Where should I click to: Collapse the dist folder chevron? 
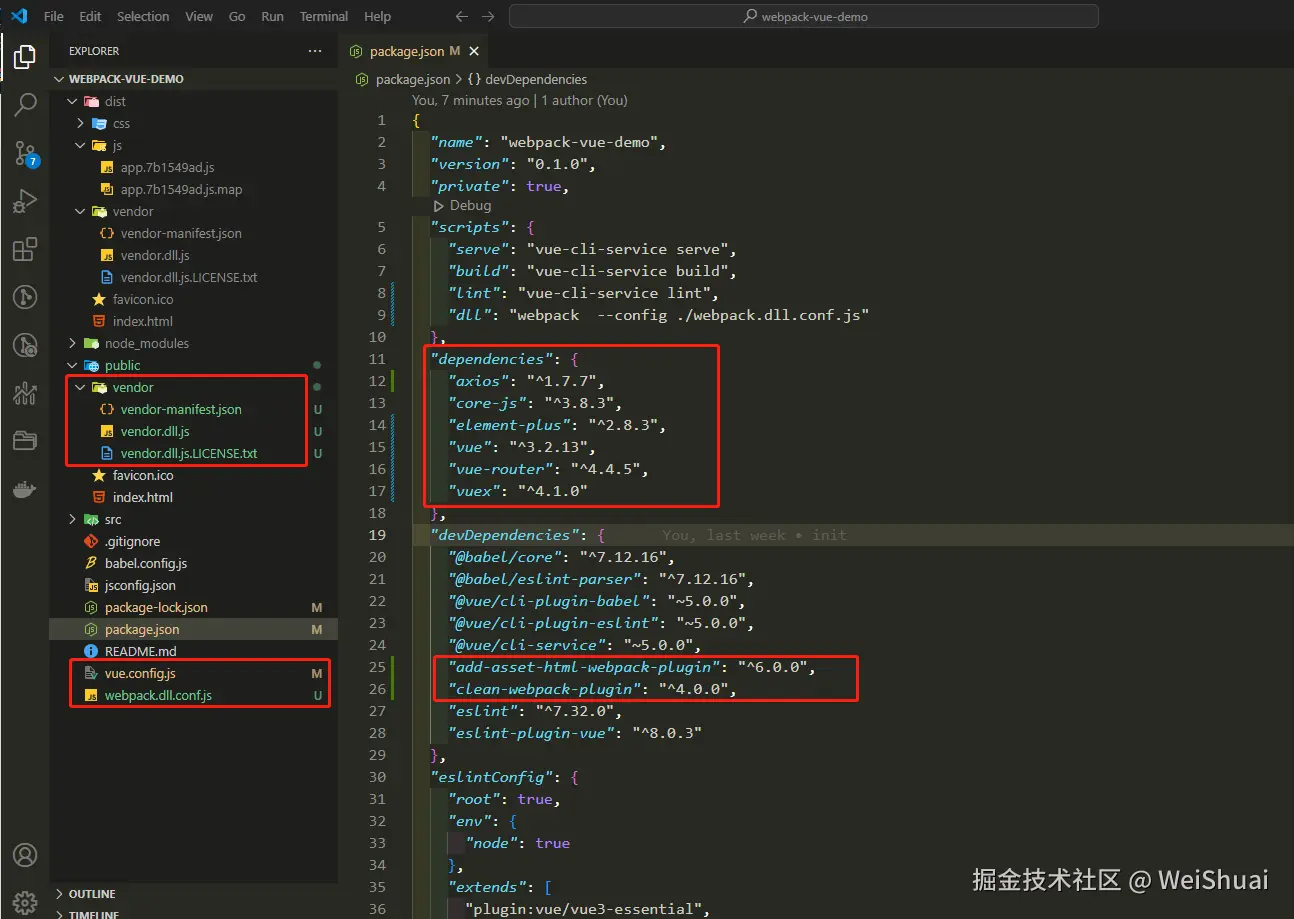72,101
